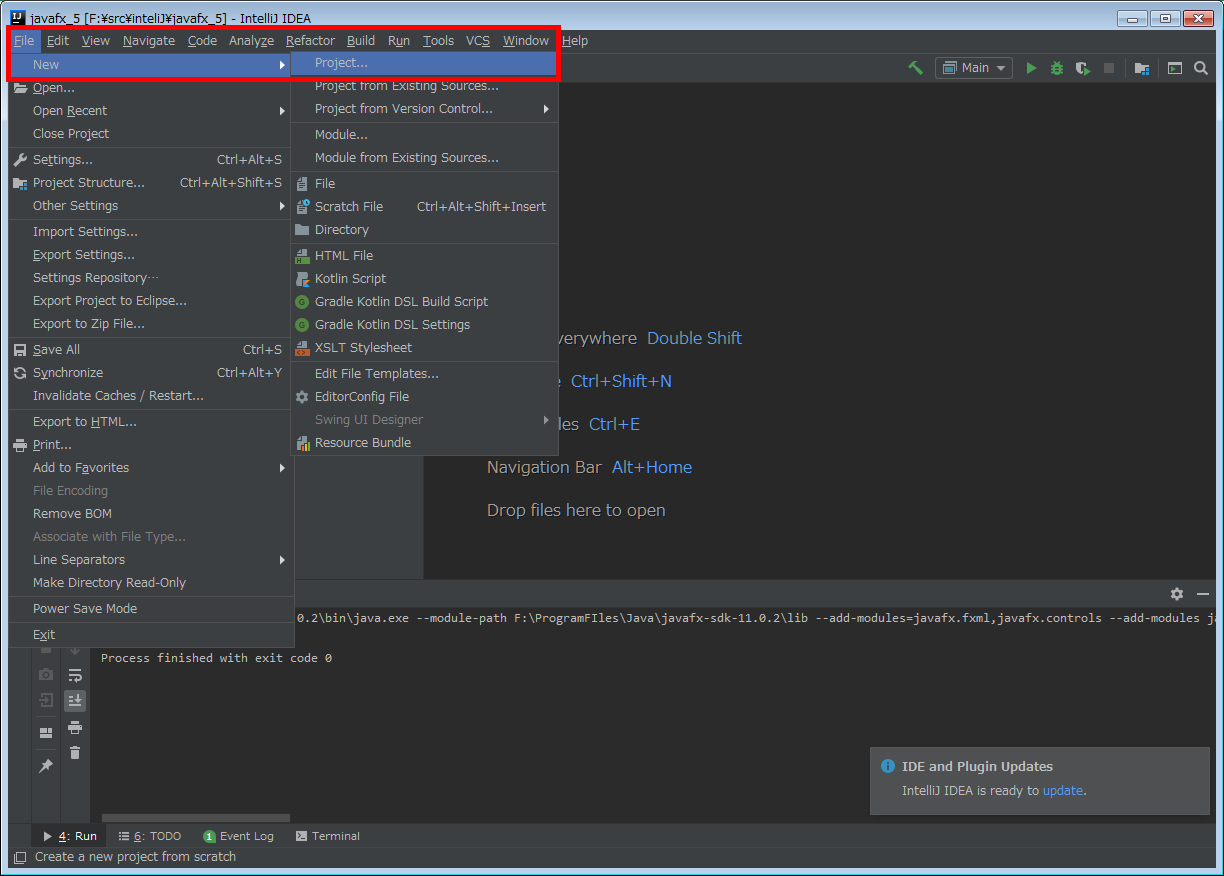Click the restore layout icon in Run panel
1224x876 pixels.
click(46, 733)
